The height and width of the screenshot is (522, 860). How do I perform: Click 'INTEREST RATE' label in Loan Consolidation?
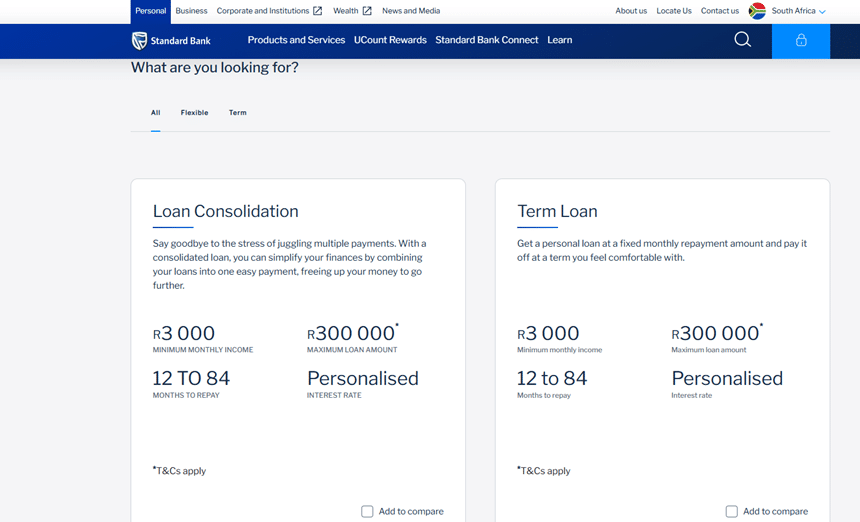334,395
